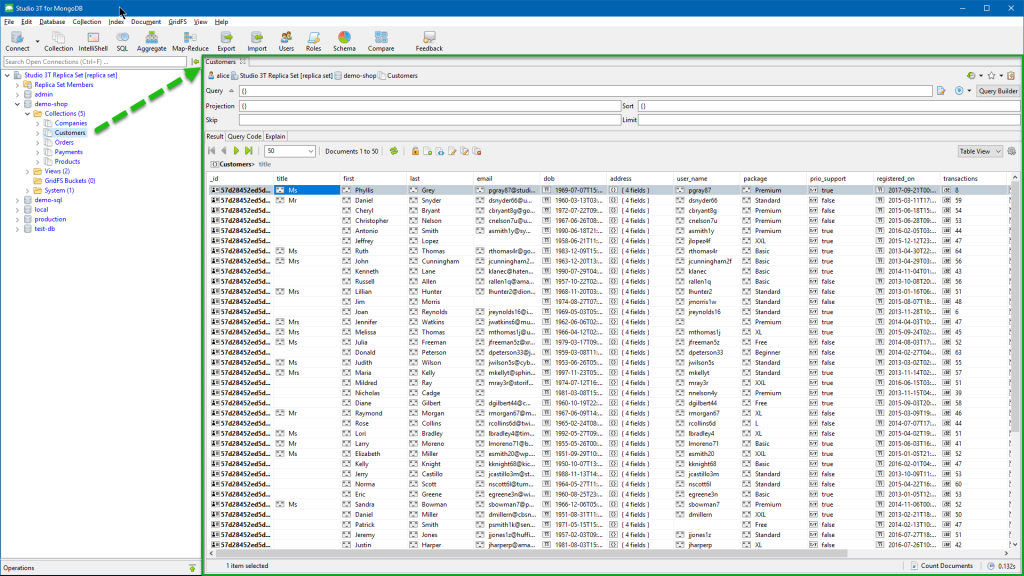The height and width of the screenshot is (576, 1024).
Task: Go to the next page of results
Action: click(236, 152)
